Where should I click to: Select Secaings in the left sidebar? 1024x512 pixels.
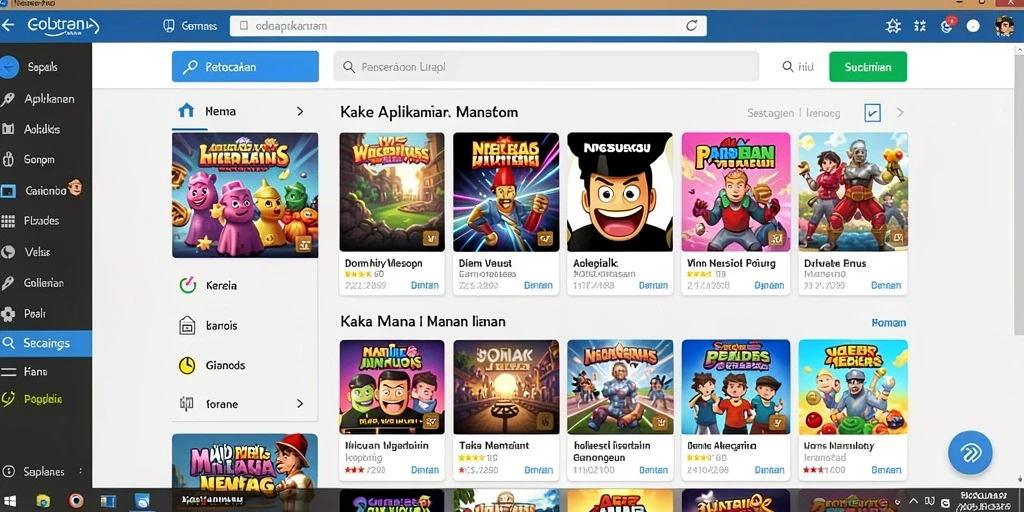click(x=46, y=343)
